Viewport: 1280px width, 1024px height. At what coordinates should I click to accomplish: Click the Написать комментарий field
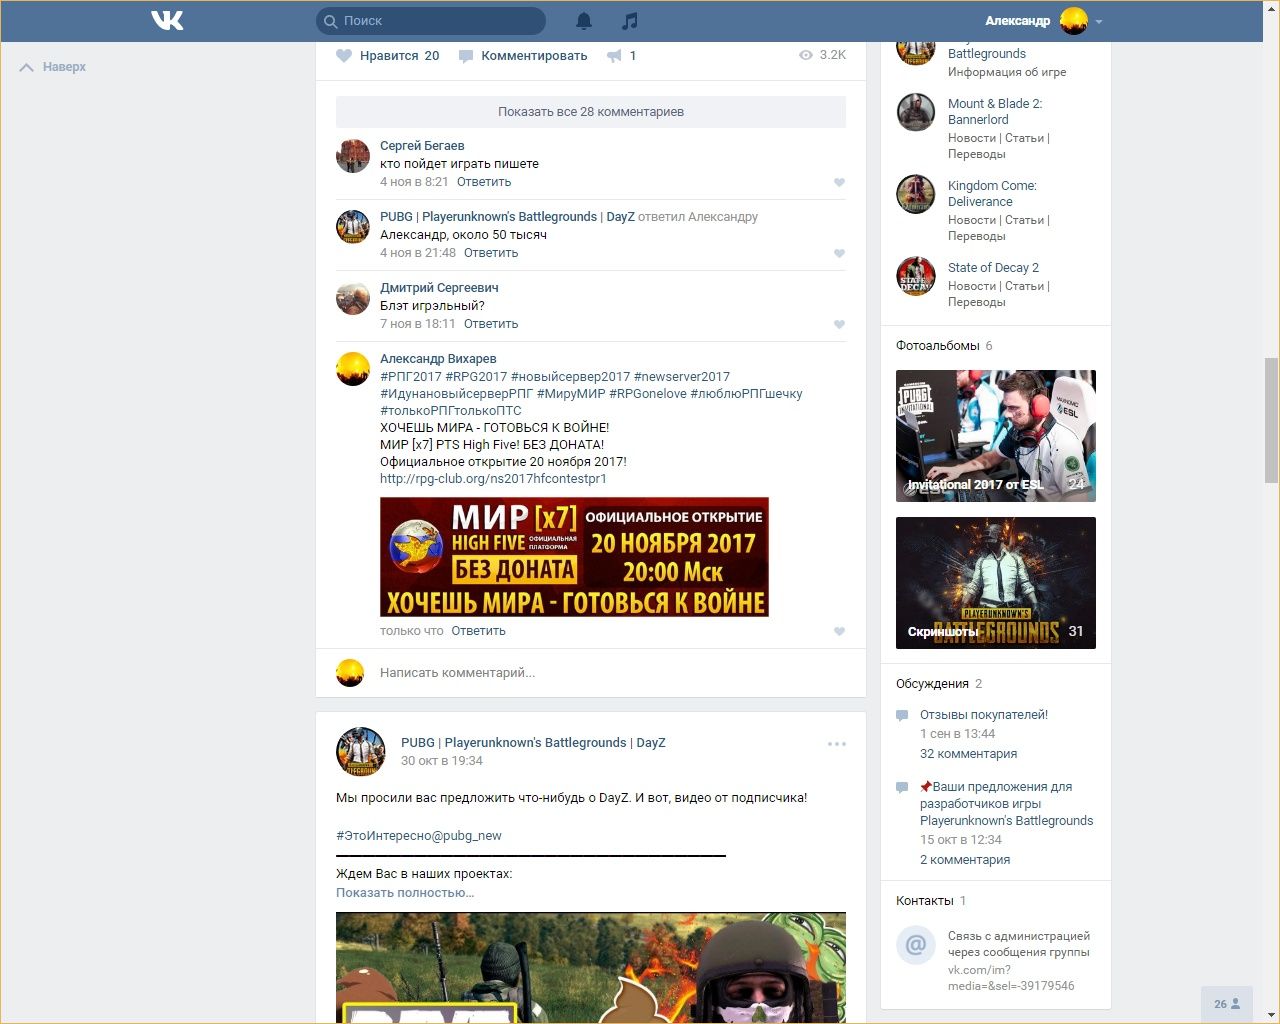click(591, 673)
